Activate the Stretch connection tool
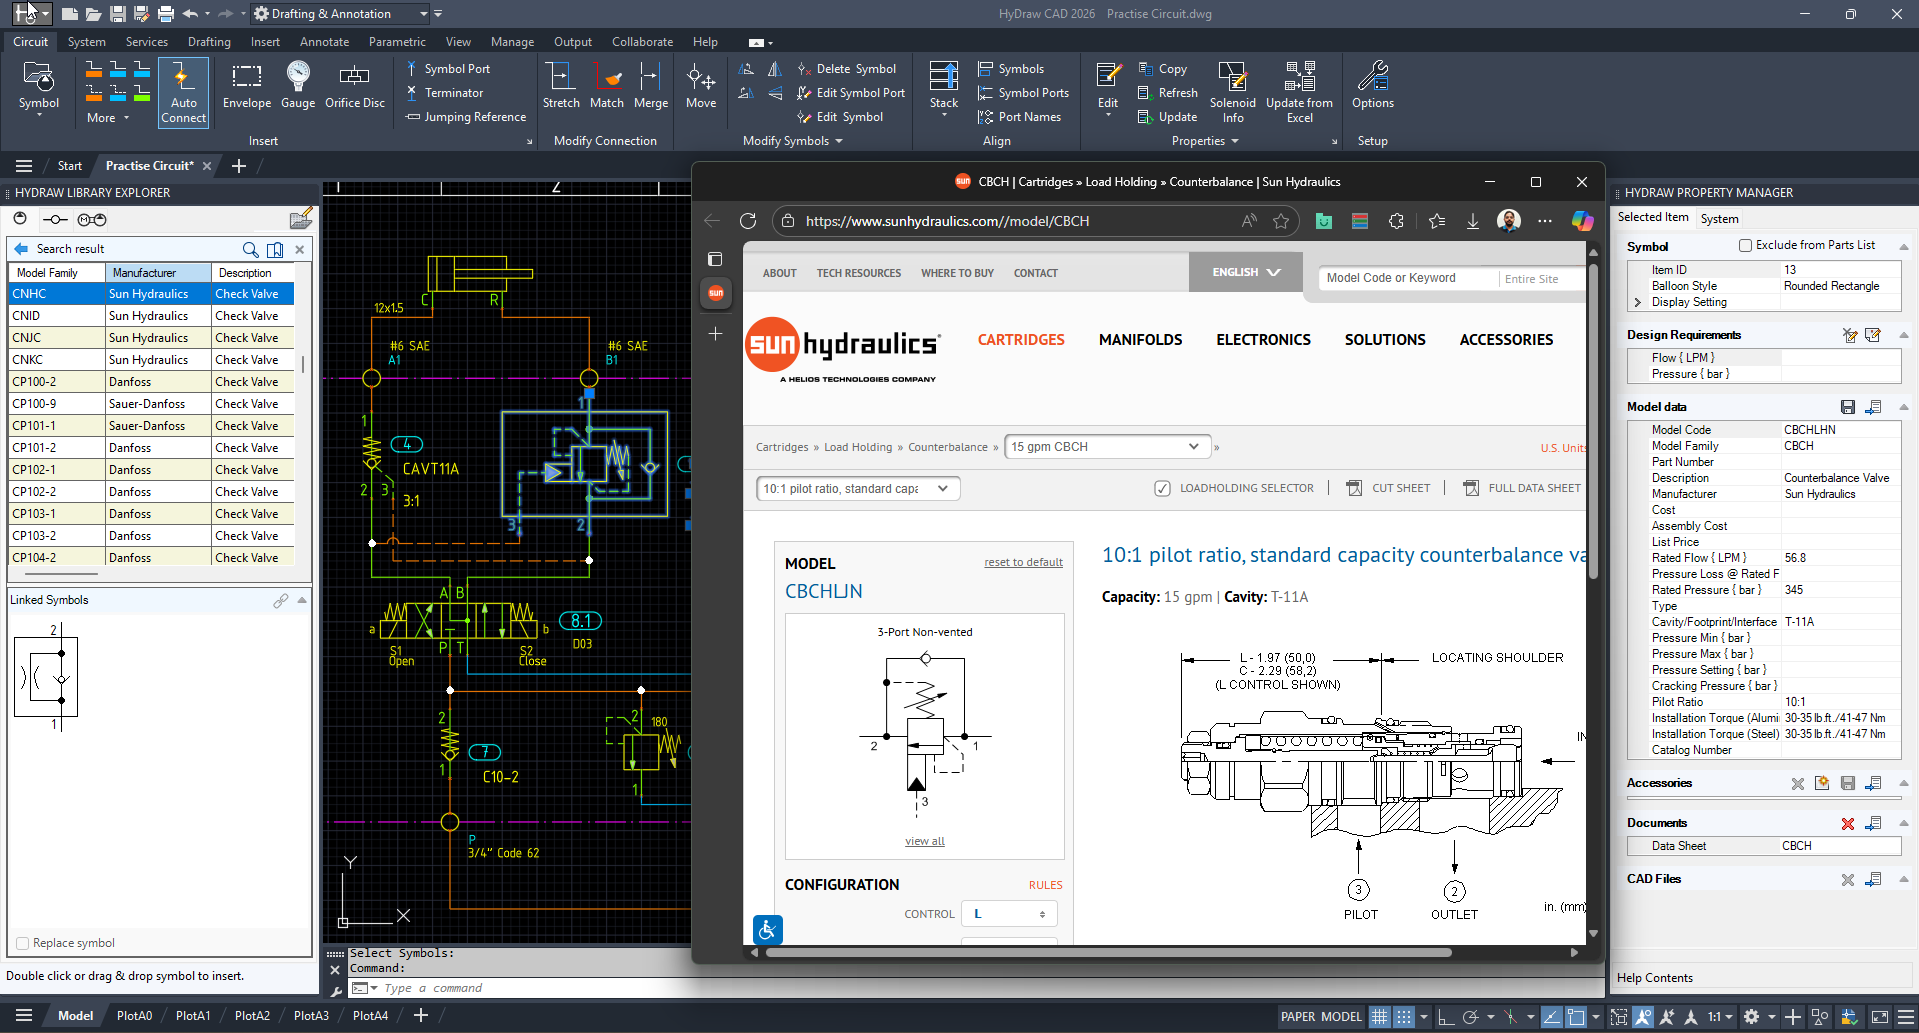Screen dimensions: 1919x1033 (x=561, y=90)
